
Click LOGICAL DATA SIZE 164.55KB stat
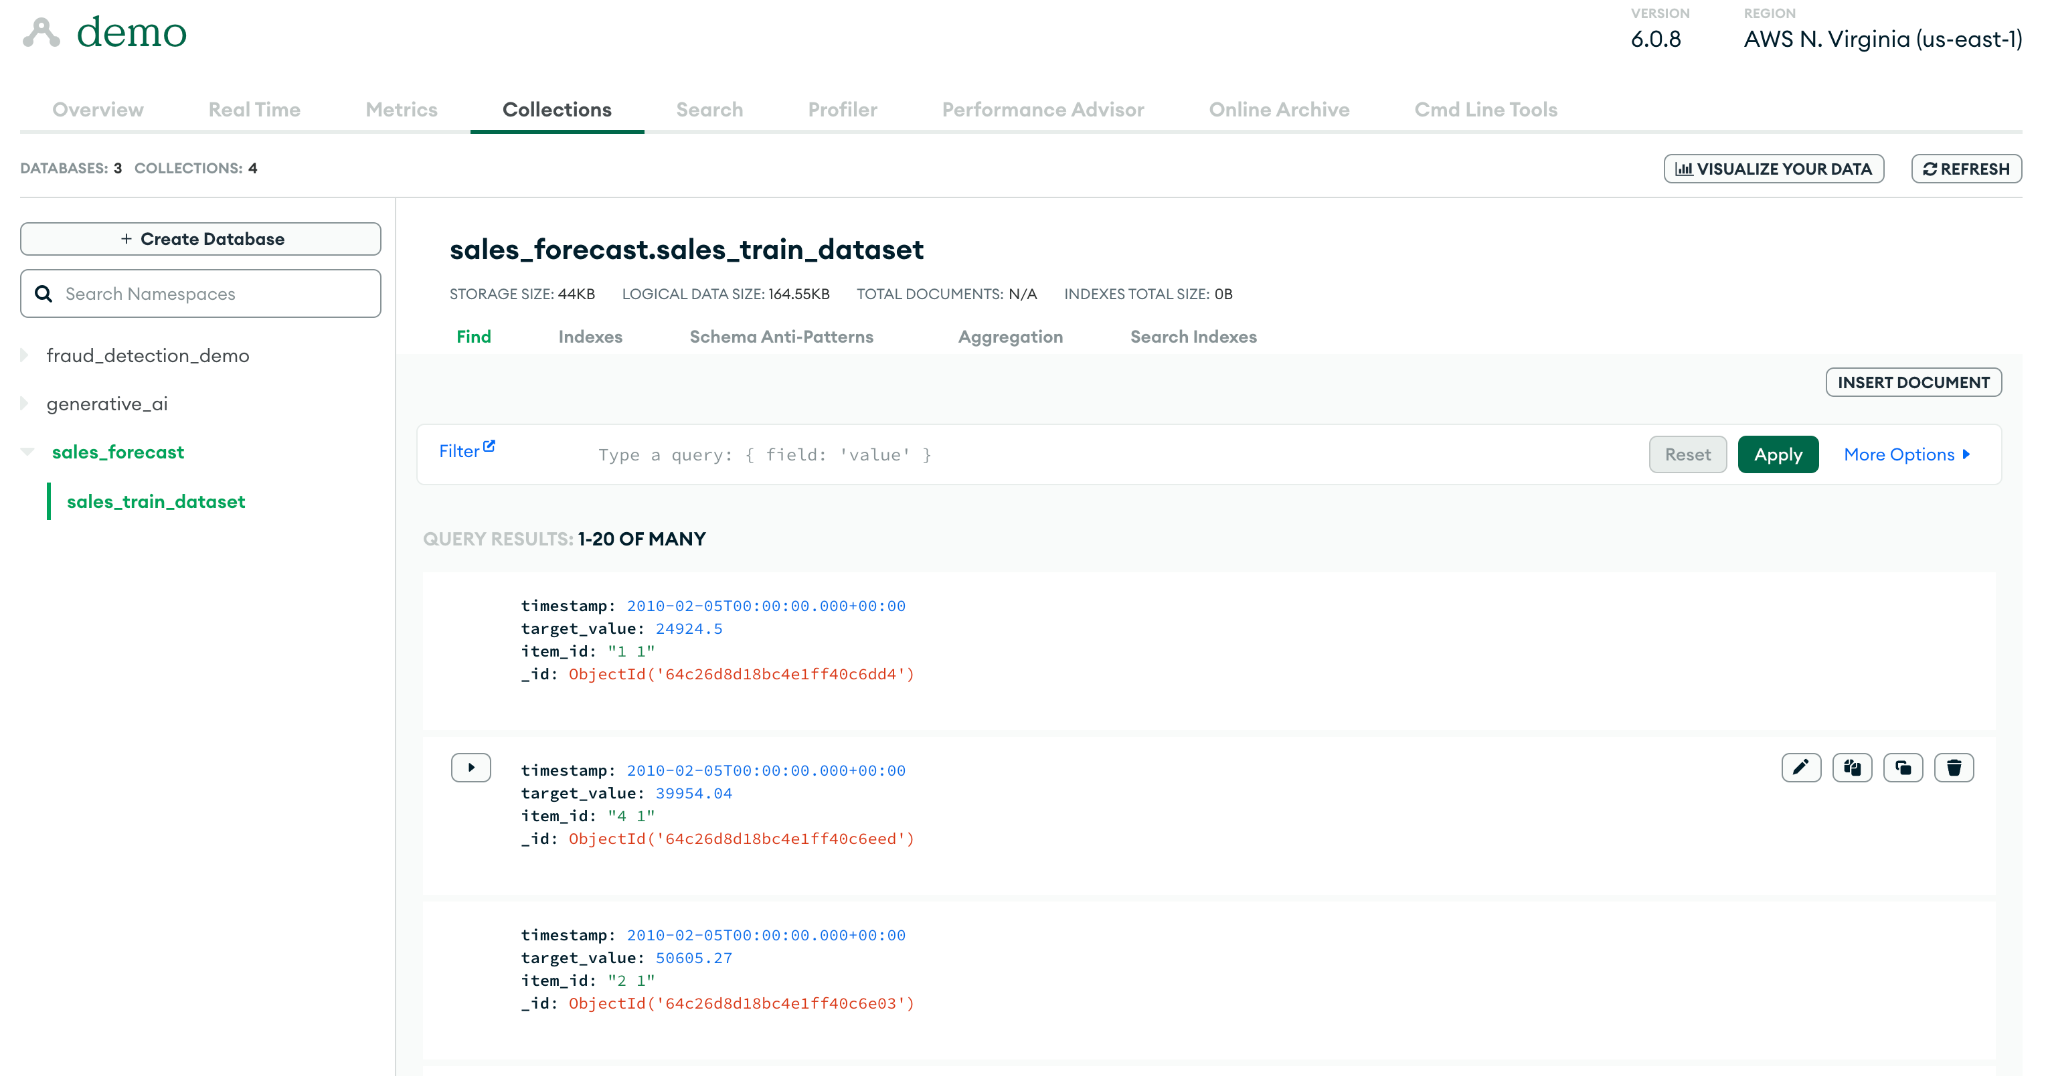pyautogui.click(x=726, y=294)
